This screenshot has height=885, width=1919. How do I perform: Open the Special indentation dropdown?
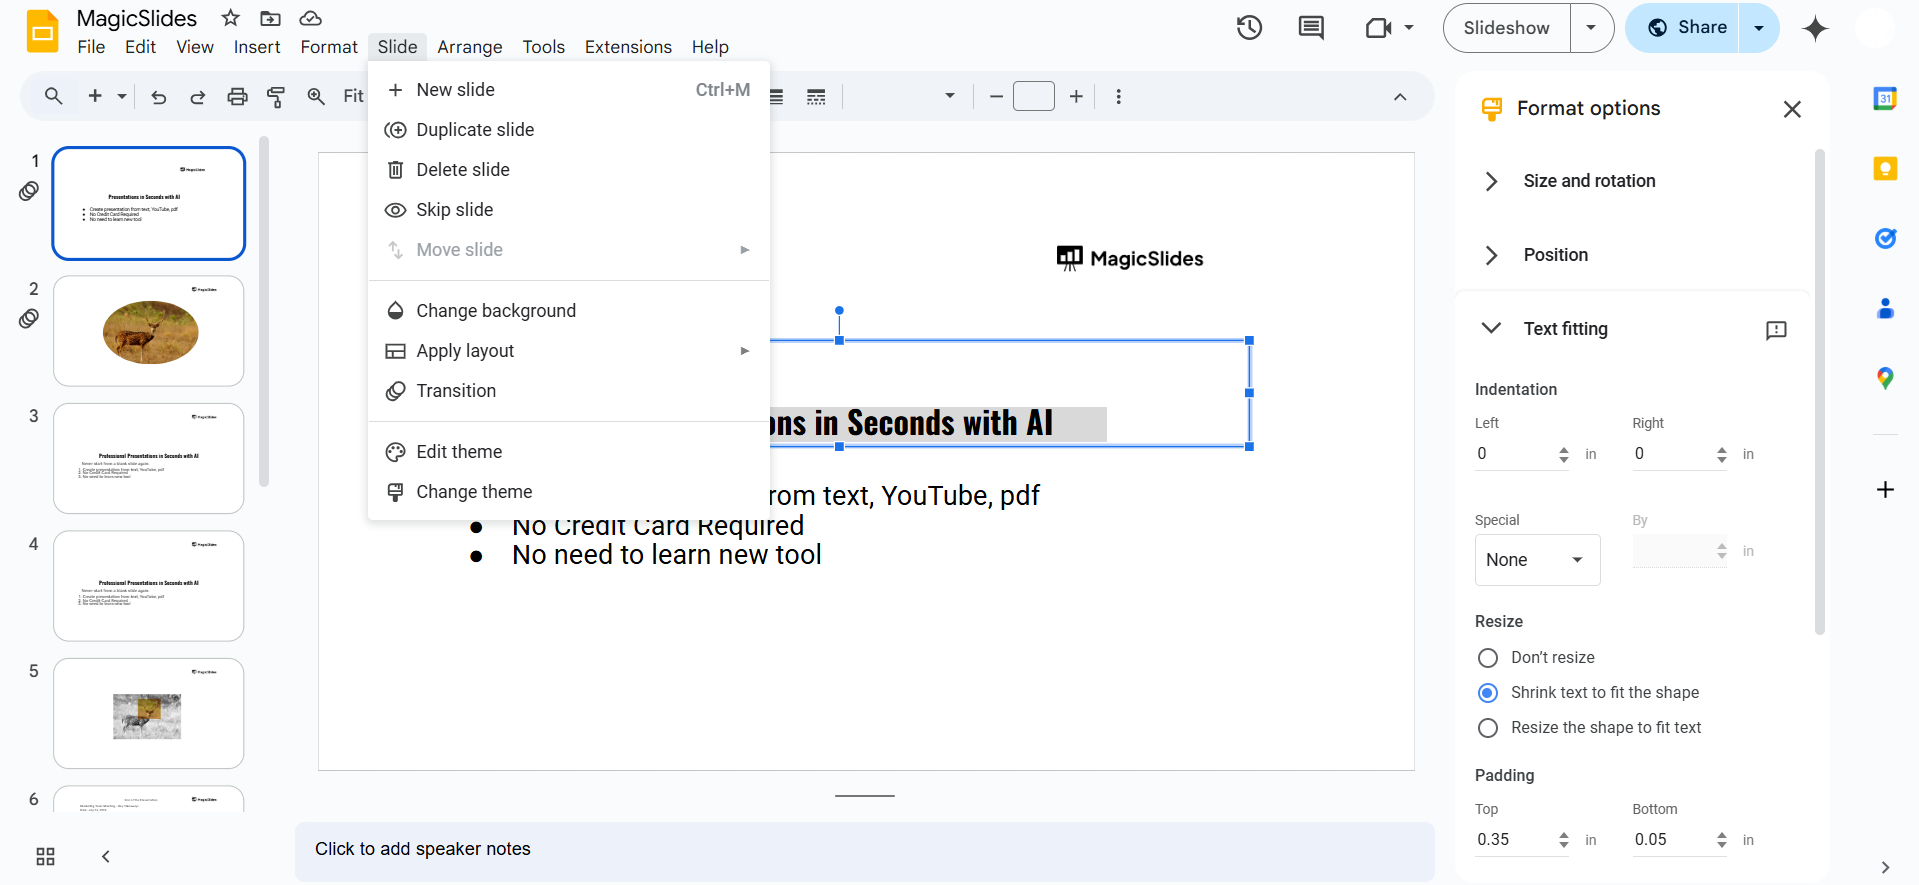tap(1537, 560)
